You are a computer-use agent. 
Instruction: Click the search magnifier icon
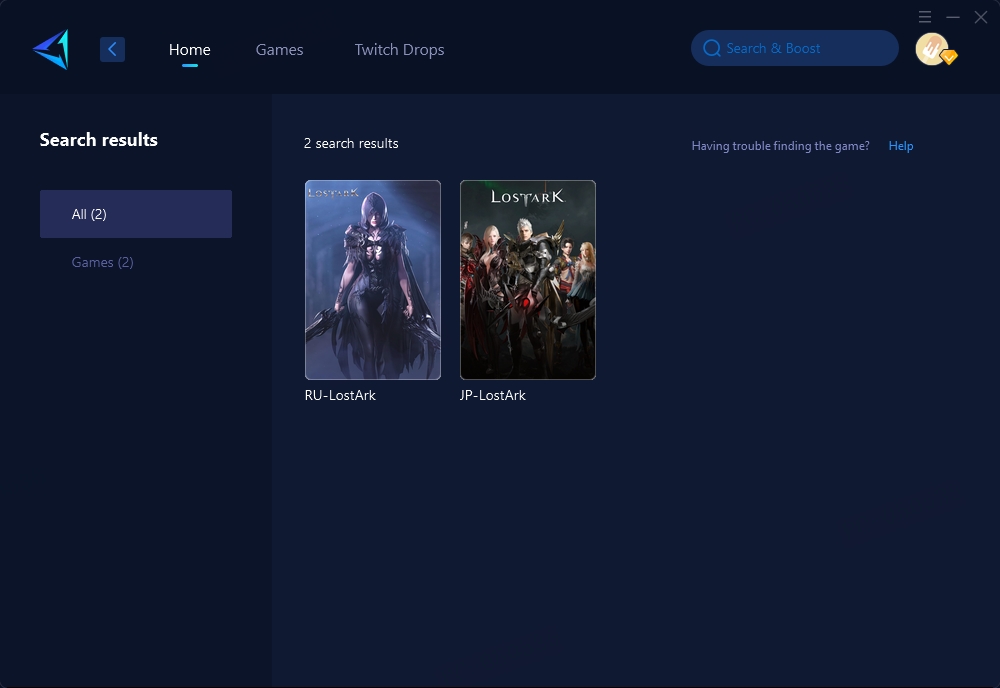tap(712, 48)
